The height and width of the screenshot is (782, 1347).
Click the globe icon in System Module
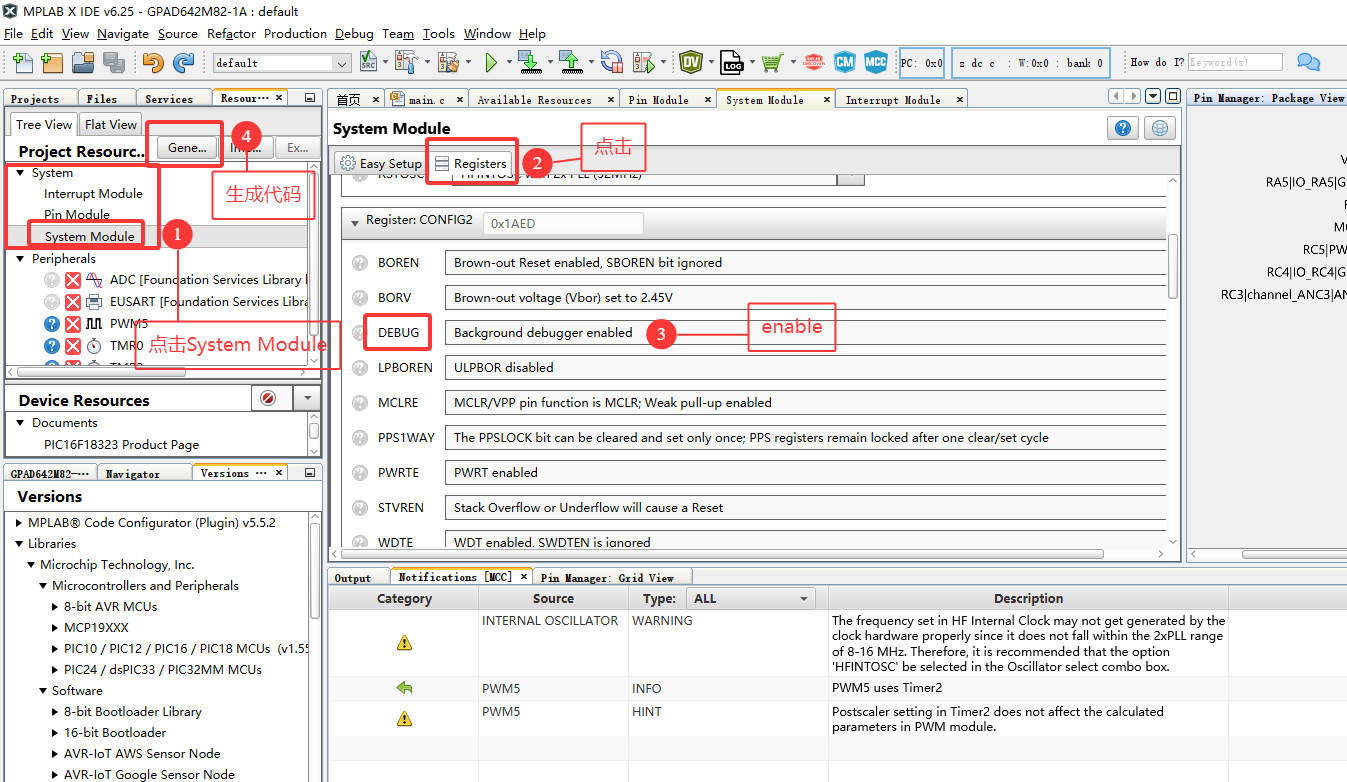[1159, 128]
